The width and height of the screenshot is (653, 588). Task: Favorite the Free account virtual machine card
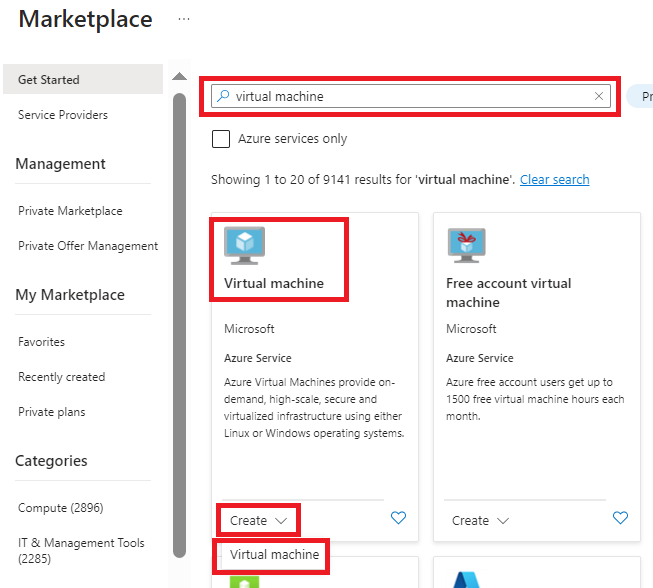click(x=620, y=518)
